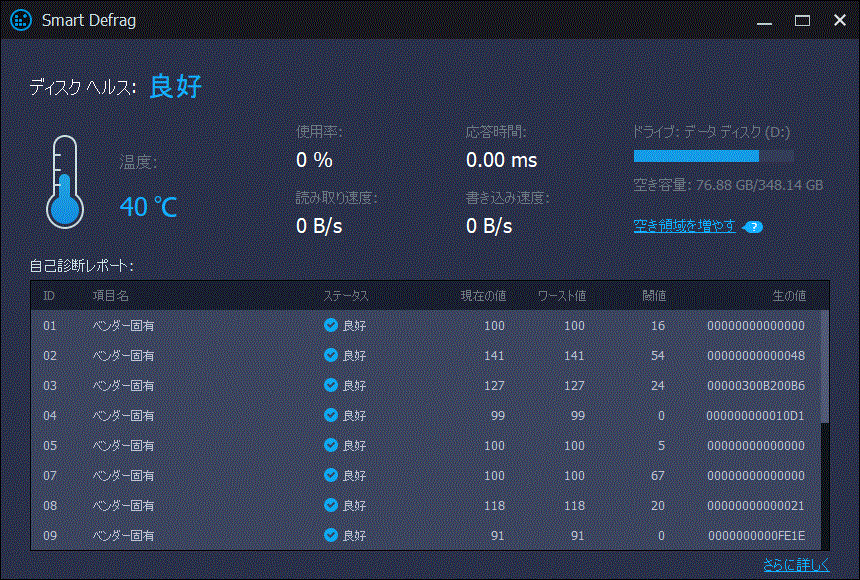This screenshot has height=580, width=860.
Task: Open the 空き領域を増やす link
Action: pyautogui.click(x=684, y=226)
